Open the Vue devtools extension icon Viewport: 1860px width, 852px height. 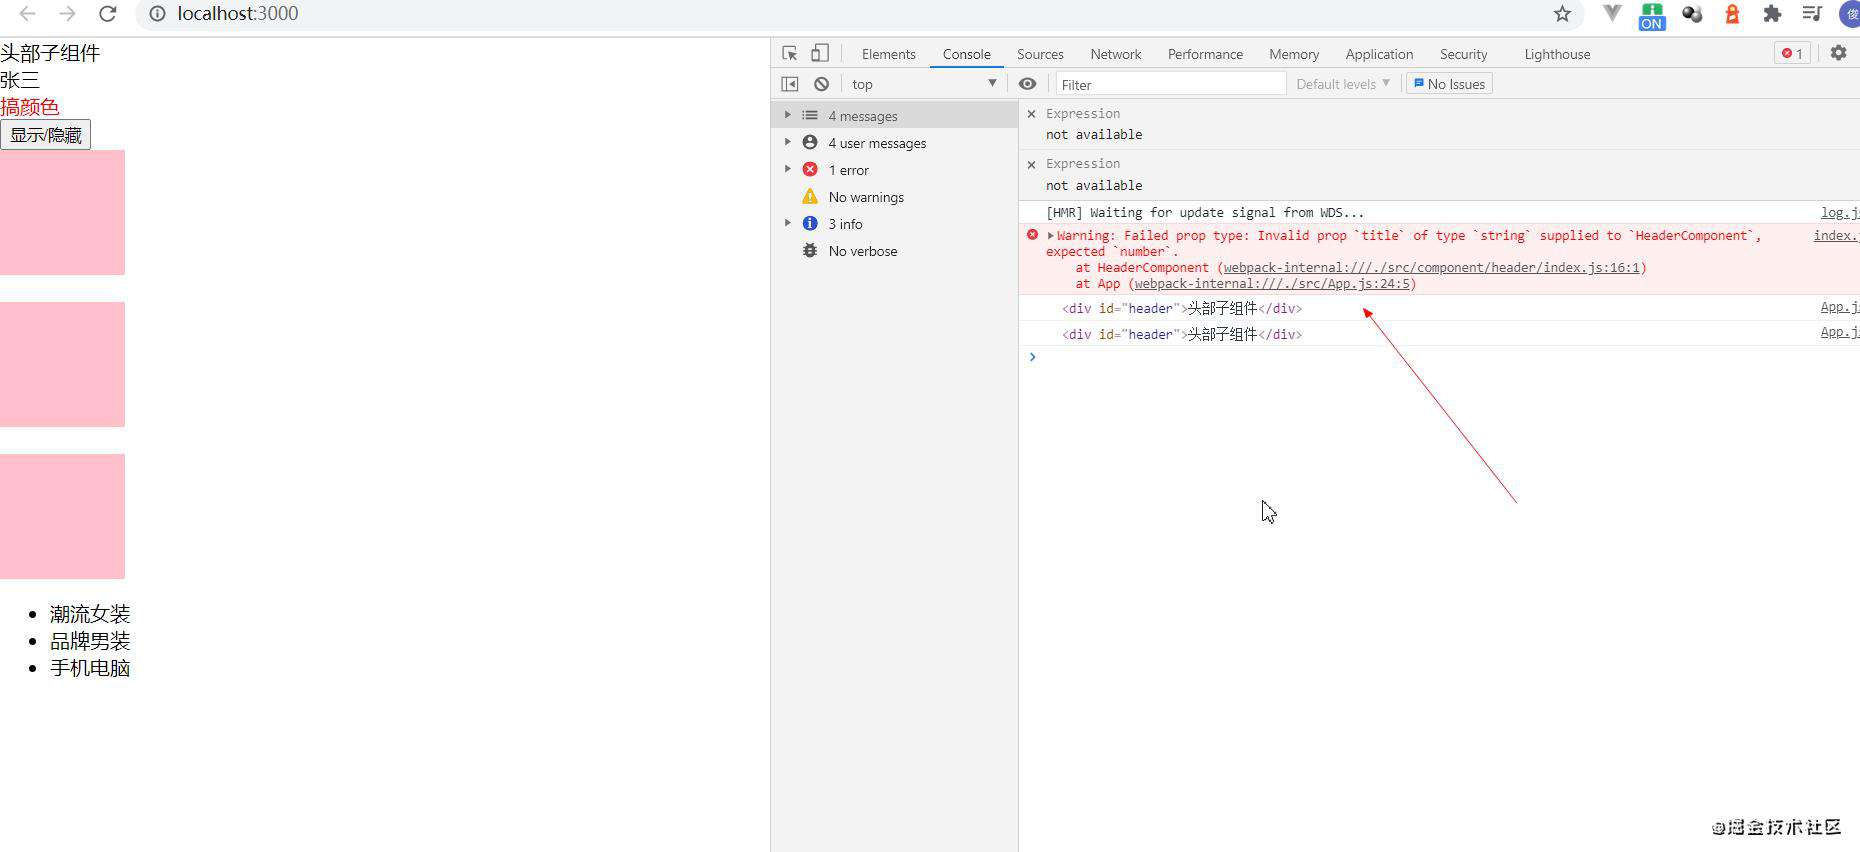tap(1612, 14)
